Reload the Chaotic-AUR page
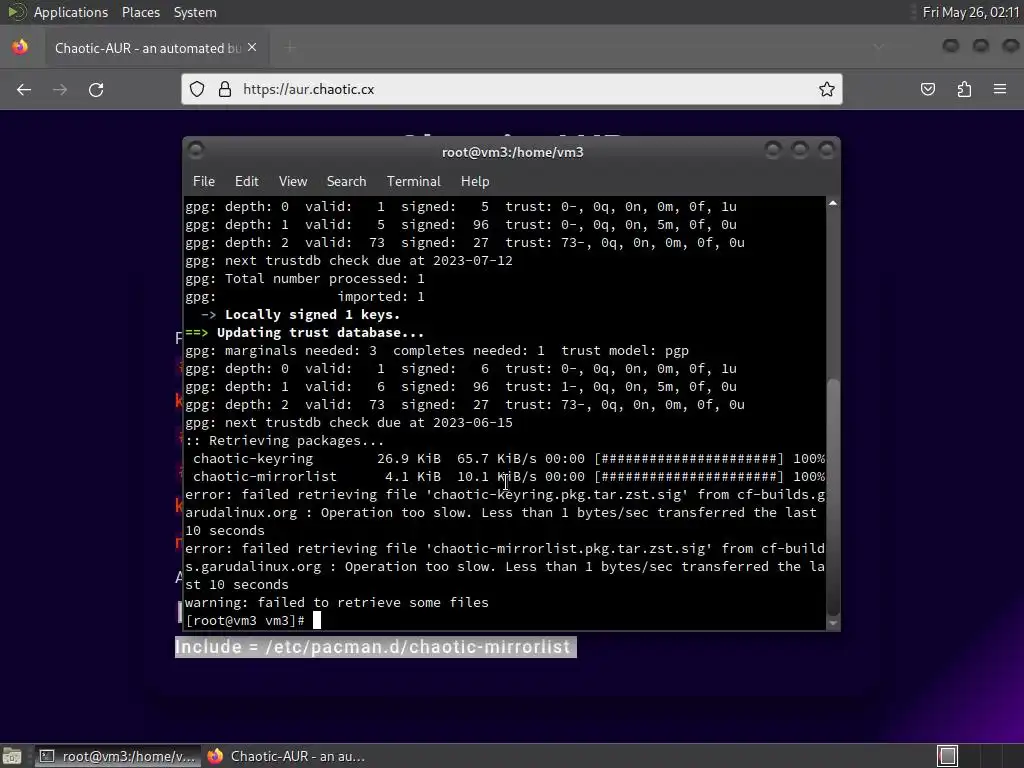This screenshot has width=1024, height=768. [96, 89]
